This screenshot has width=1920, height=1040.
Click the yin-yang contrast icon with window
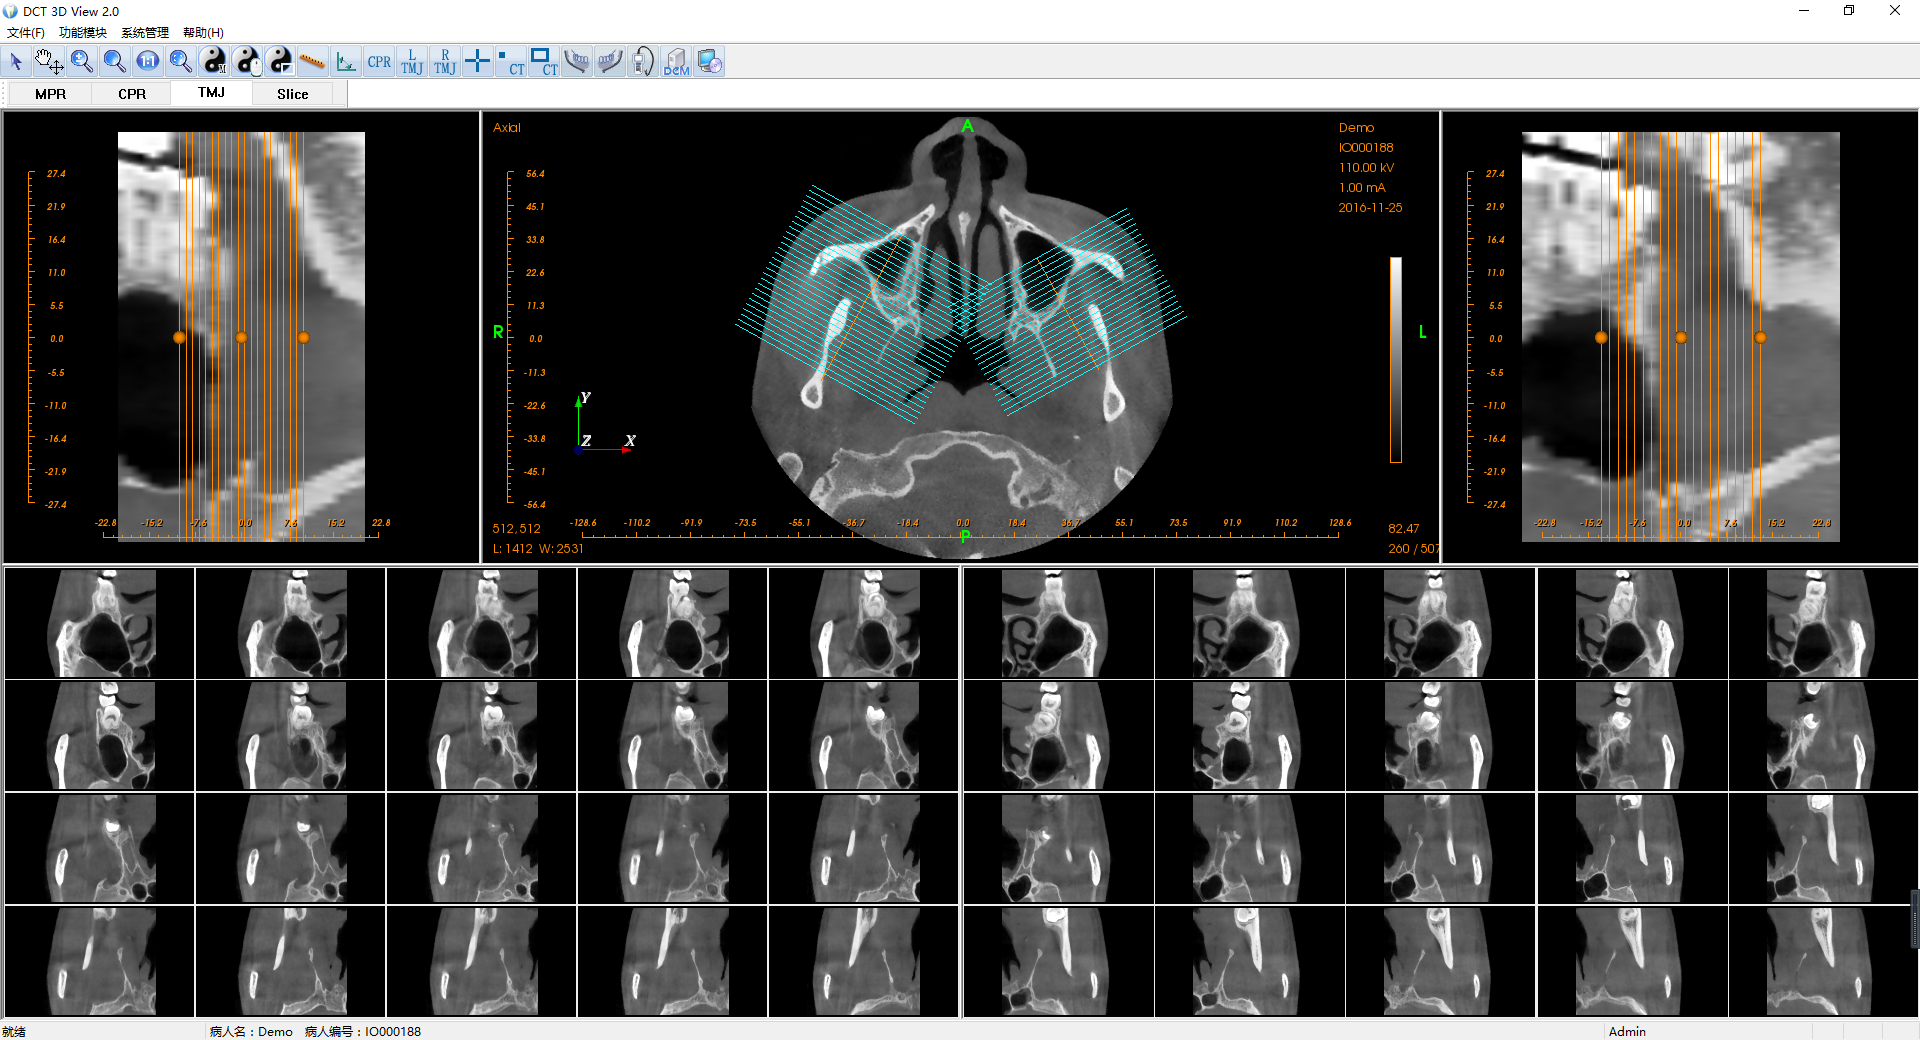(280, 62)
